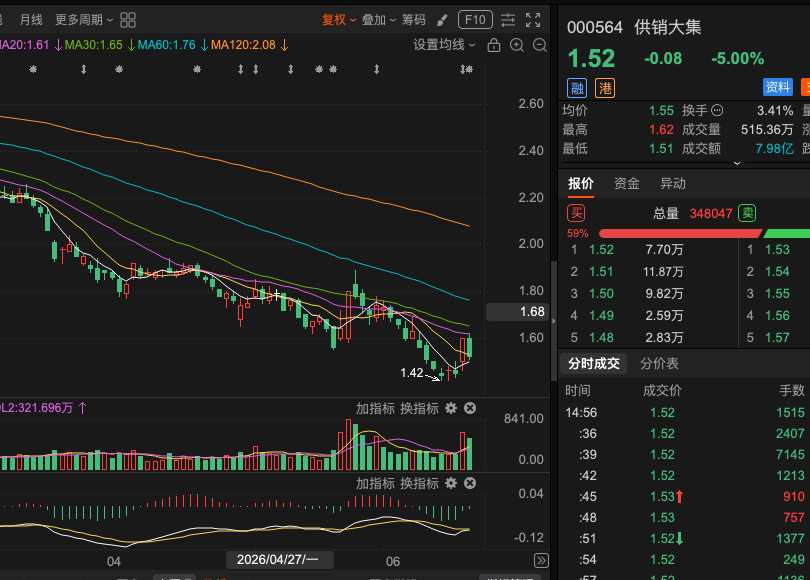The width and height of the screenshot is (810, 580).
Task: Toggle the chart lock icon
Action: pyautogui.click(x=494, y=45)
